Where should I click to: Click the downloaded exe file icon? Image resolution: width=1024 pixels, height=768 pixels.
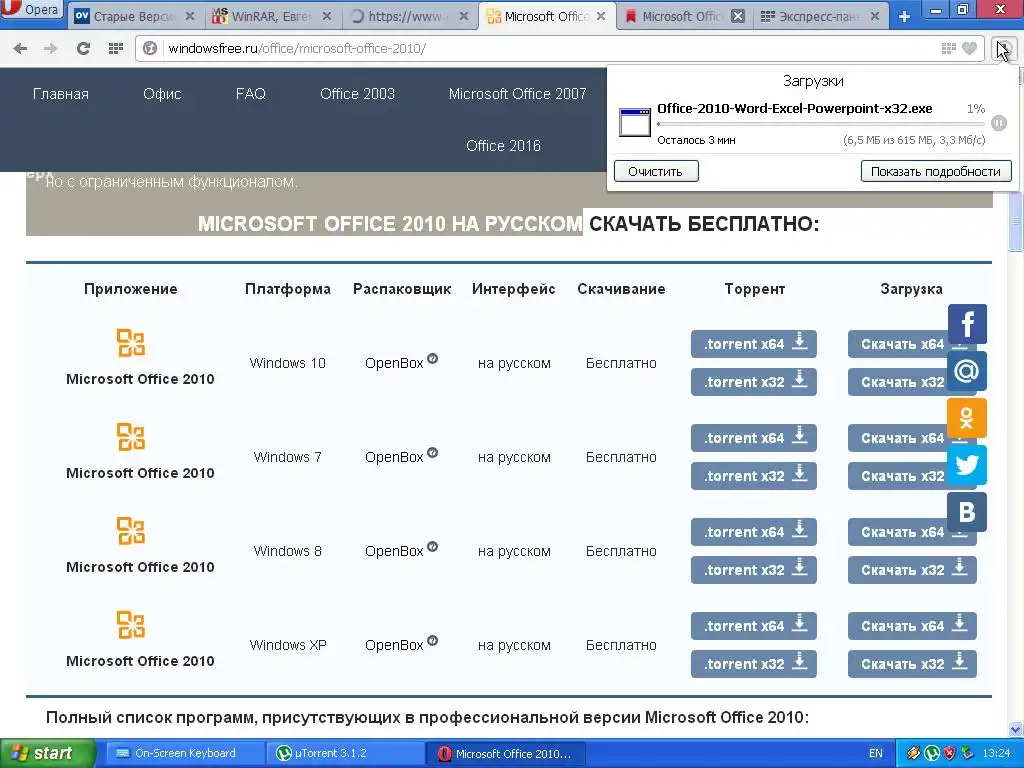pyautogui.click(x=634, y=123)
